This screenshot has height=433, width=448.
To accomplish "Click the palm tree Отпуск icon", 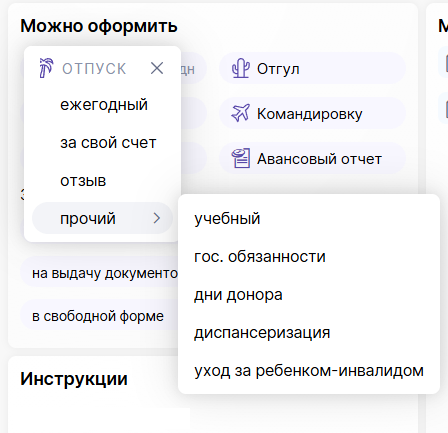I will tap(46, 68).
